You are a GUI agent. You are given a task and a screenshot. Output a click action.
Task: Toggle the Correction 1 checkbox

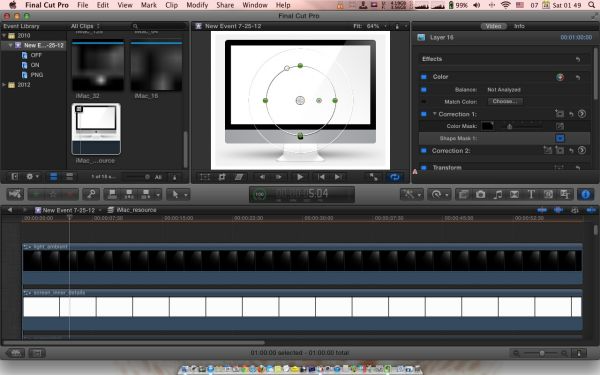[424, 114]
